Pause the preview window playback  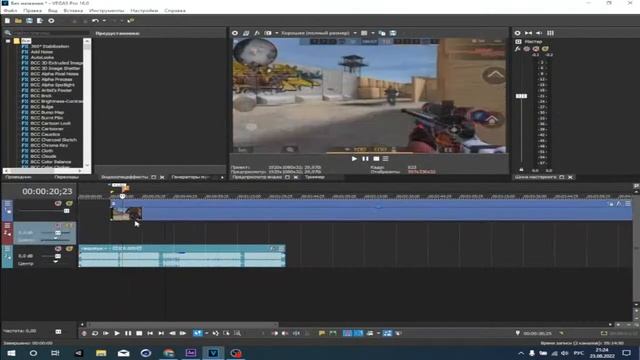click(365, 159)
